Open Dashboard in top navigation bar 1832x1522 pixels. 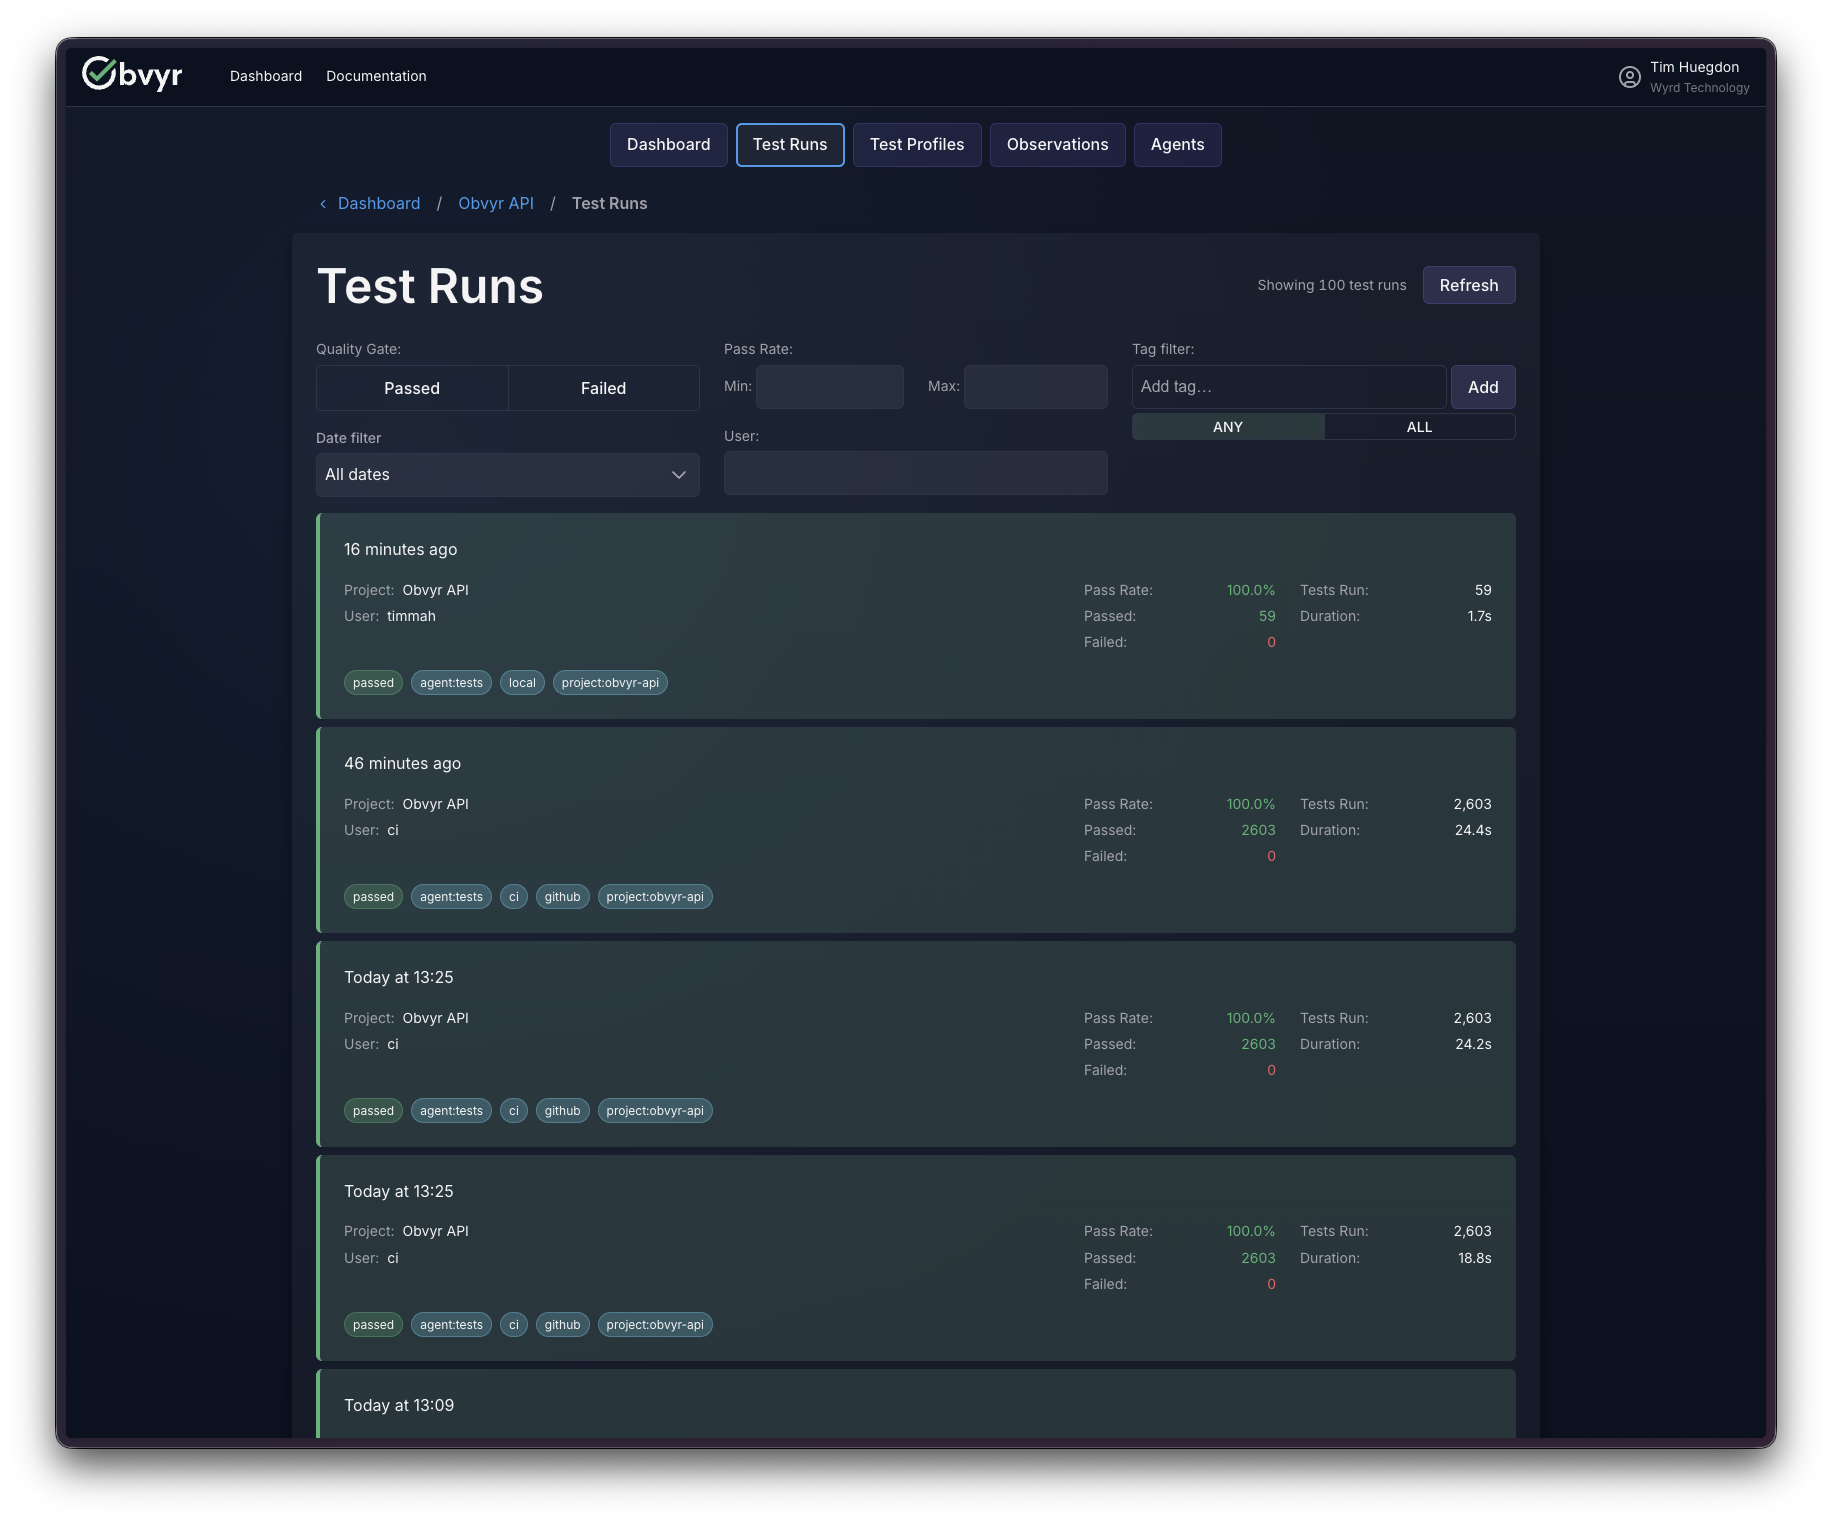266,76
